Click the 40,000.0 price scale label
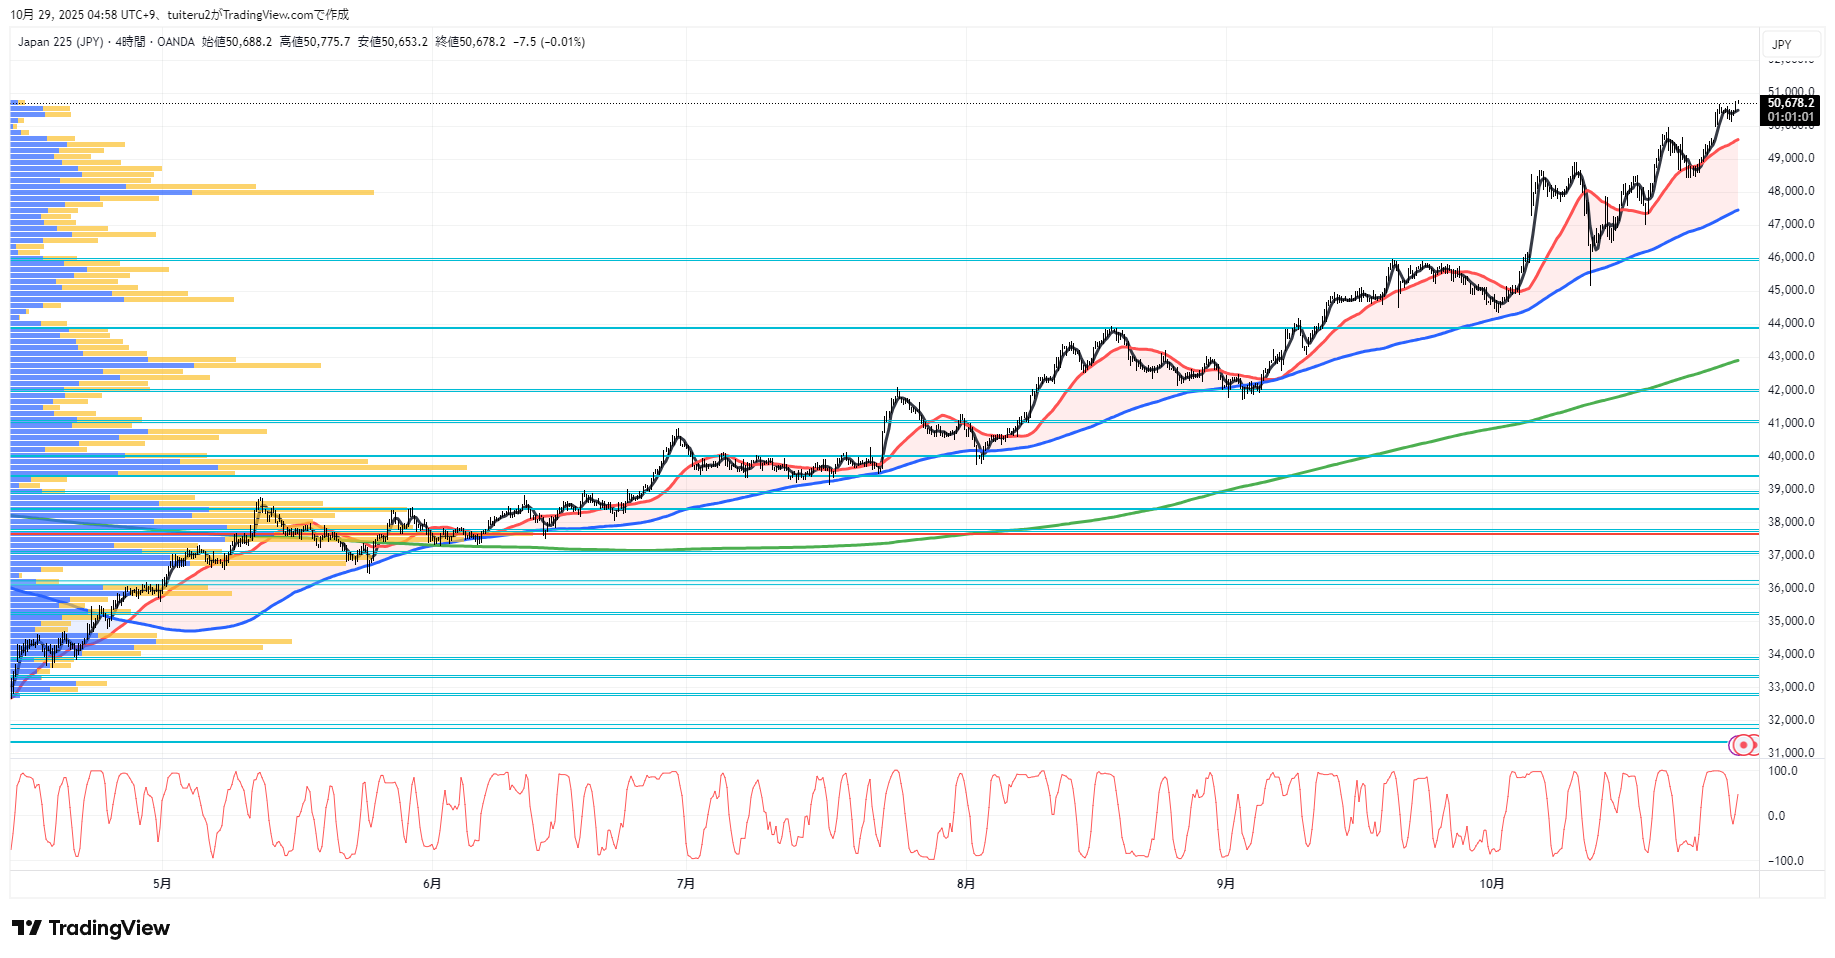This screenshot has width=1835, height=958. (1791, 456)
